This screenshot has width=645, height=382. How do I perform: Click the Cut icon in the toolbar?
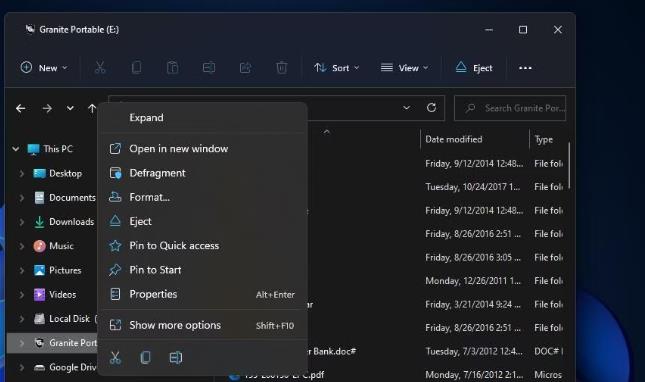click(100, 67)
